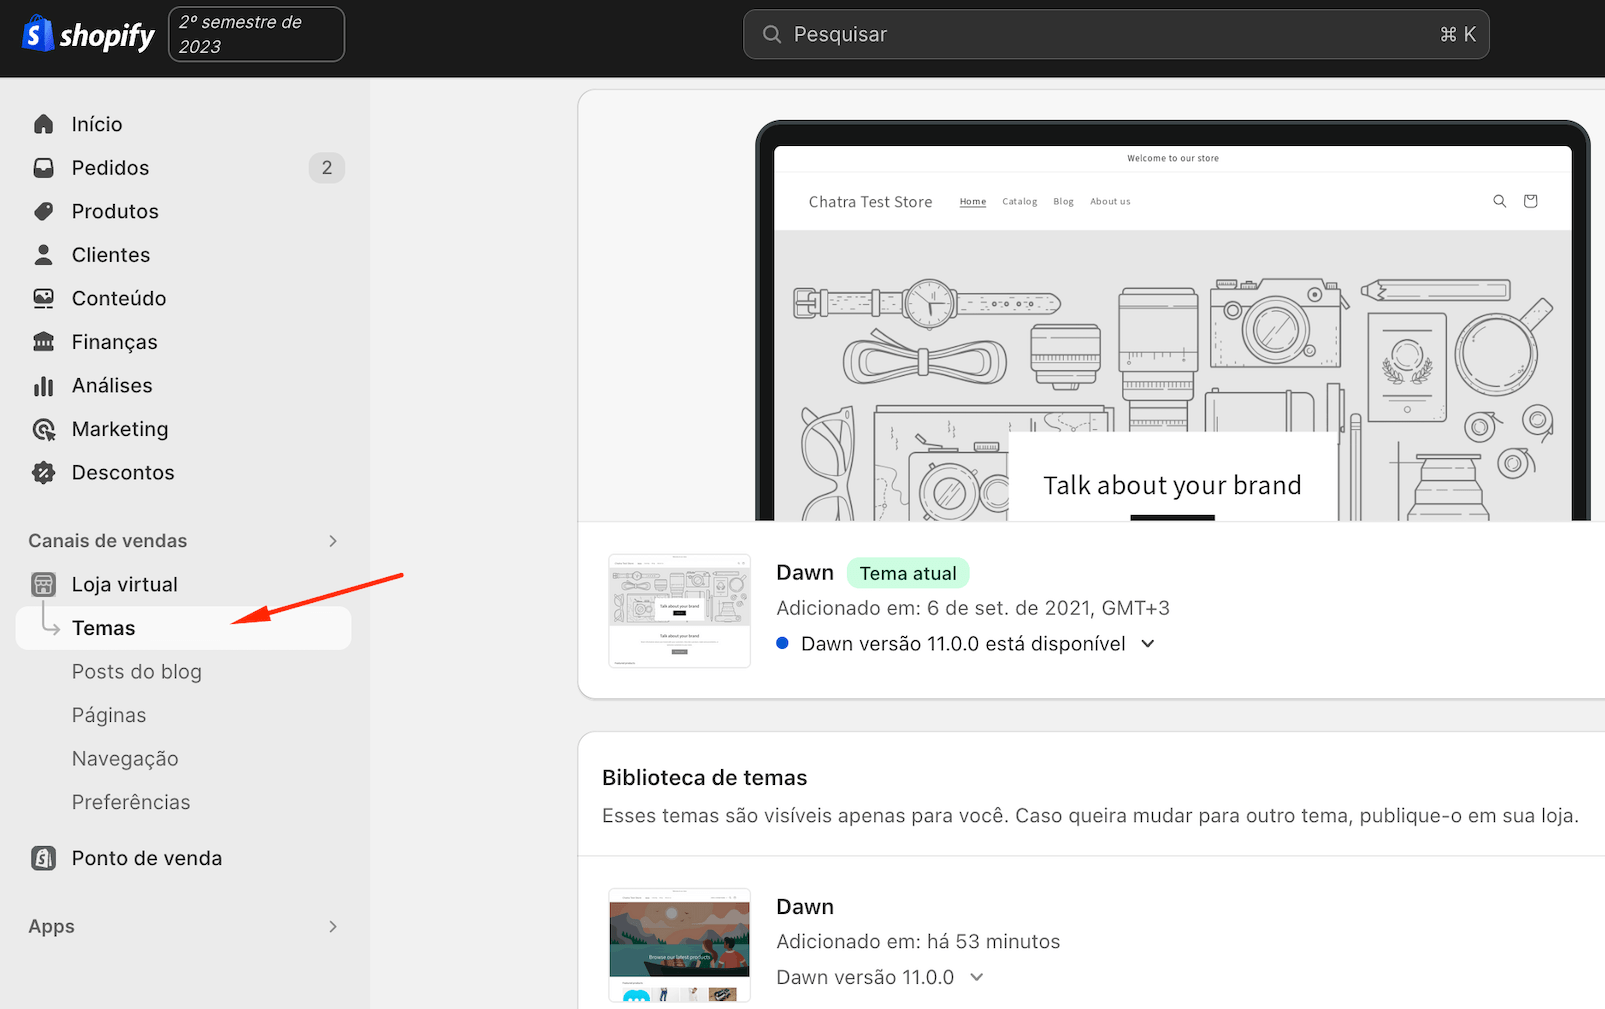Expand the Apps section chevron
This screenshot has height=1009, width=1605.
click(x=333, y=927)
